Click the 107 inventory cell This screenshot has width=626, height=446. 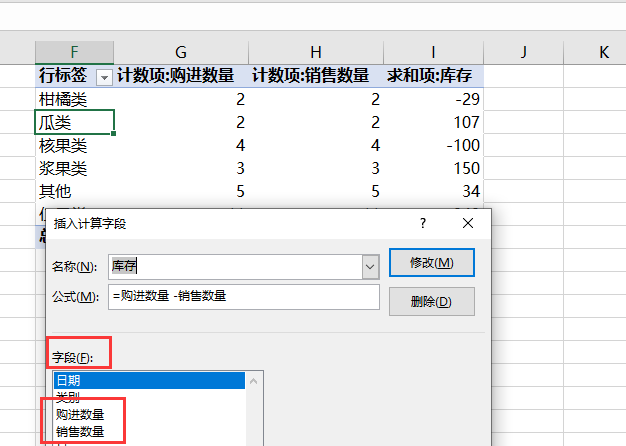point(433,122)
